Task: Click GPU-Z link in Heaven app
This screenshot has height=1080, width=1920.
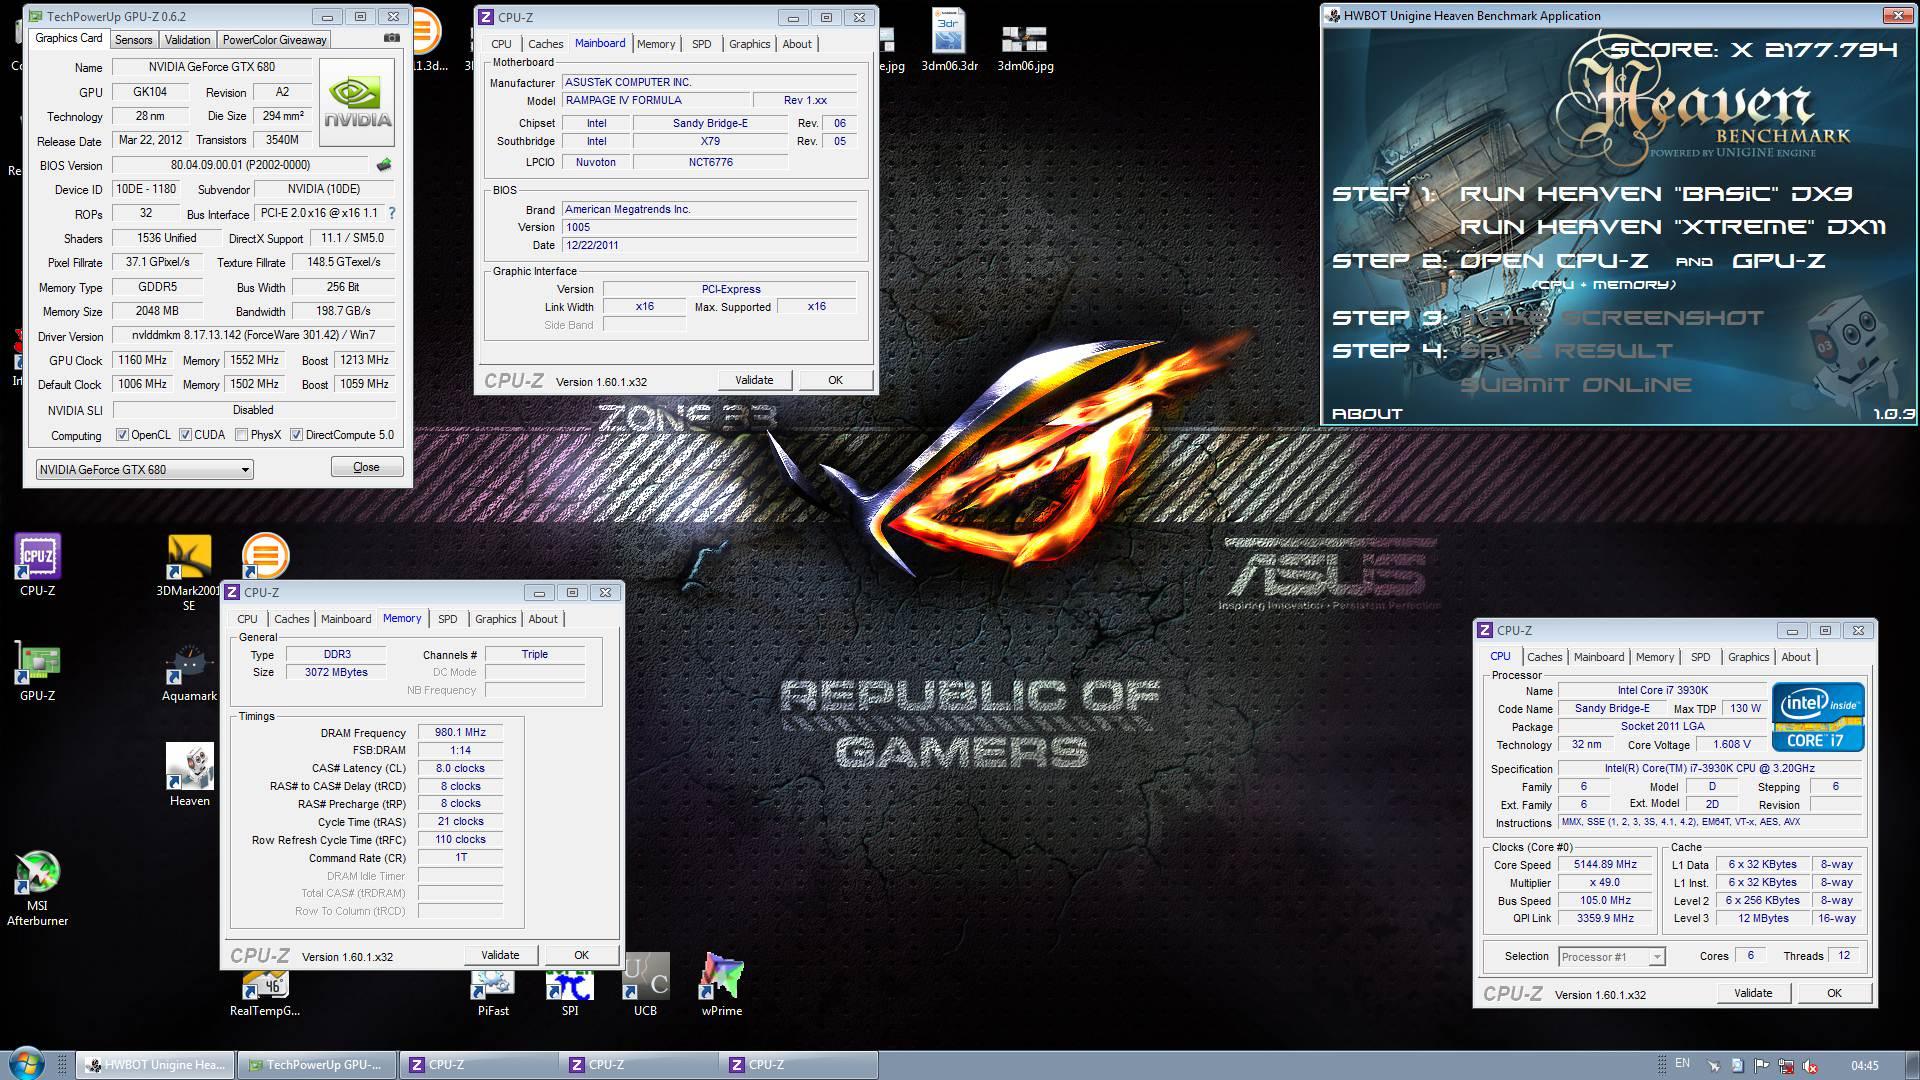Action: tap(1778, 261)
